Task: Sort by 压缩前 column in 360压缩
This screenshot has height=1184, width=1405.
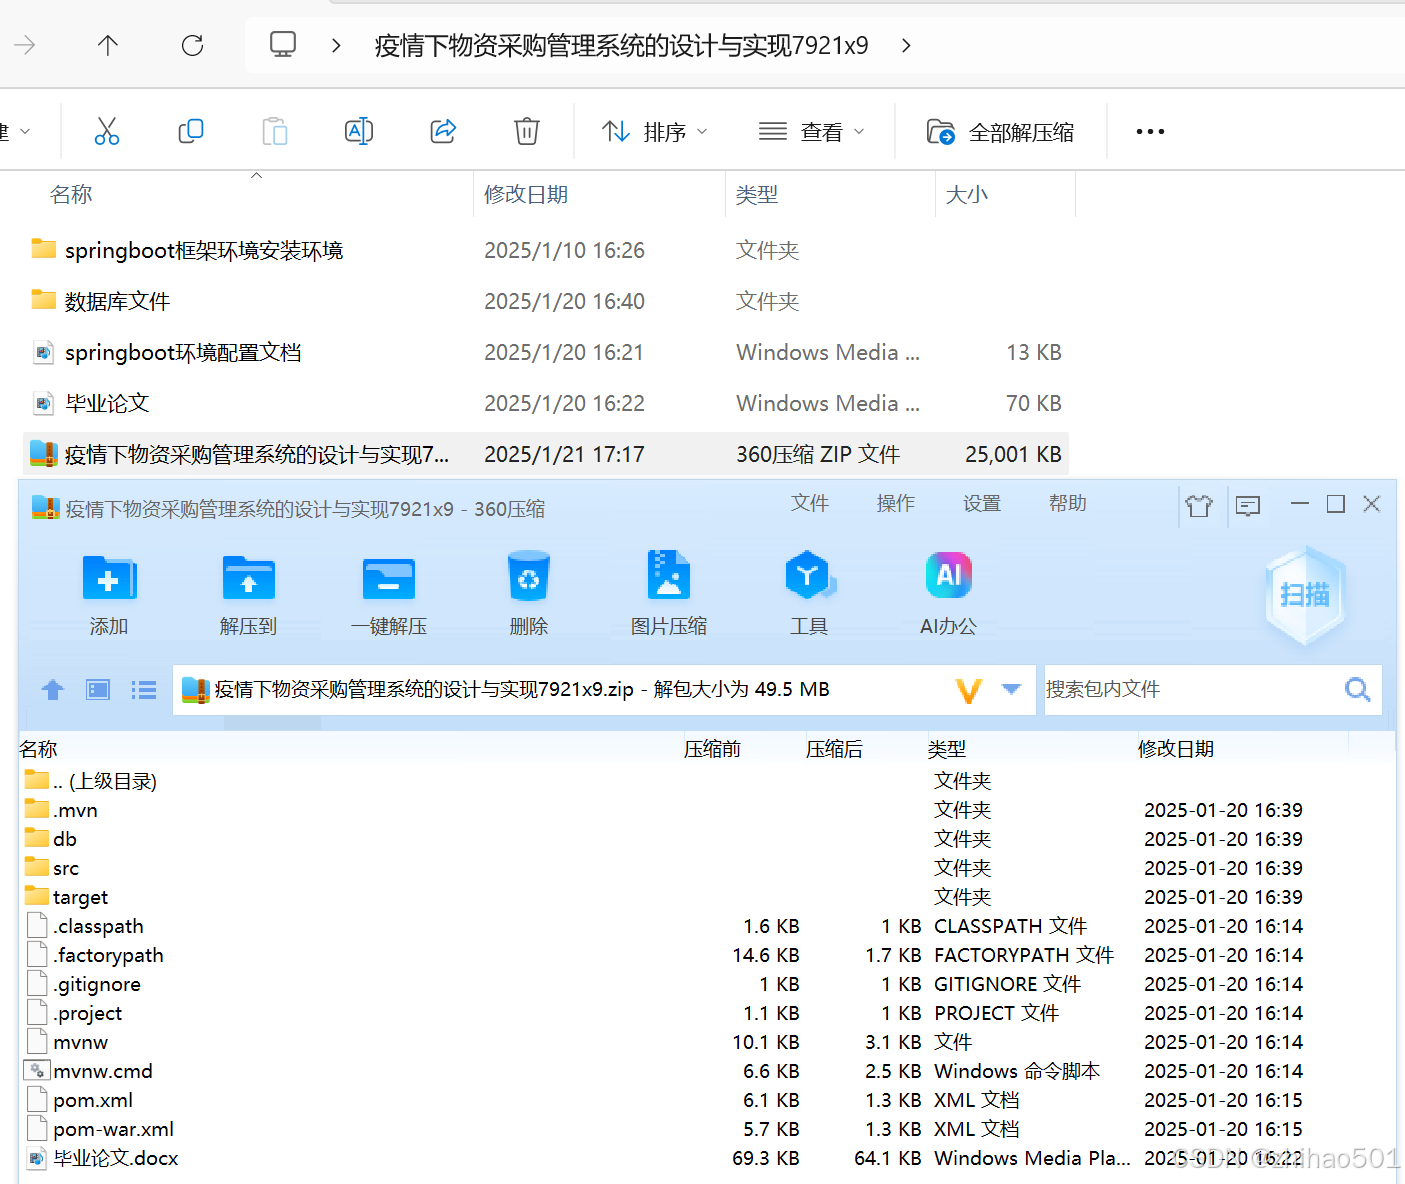Action: point(712,749)
